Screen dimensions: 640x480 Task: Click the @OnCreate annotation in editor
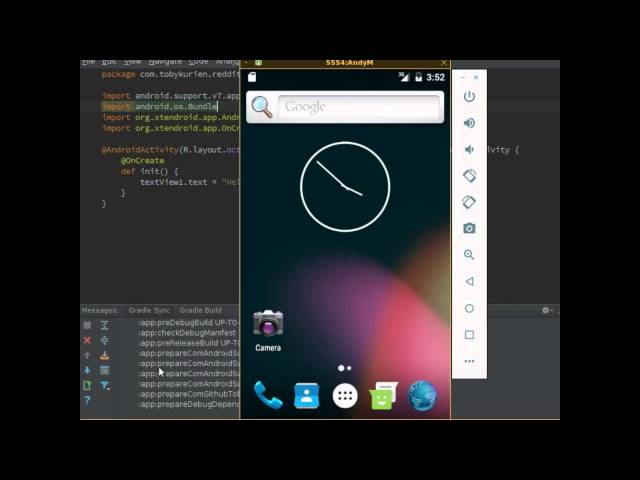[x=142, y=160]
